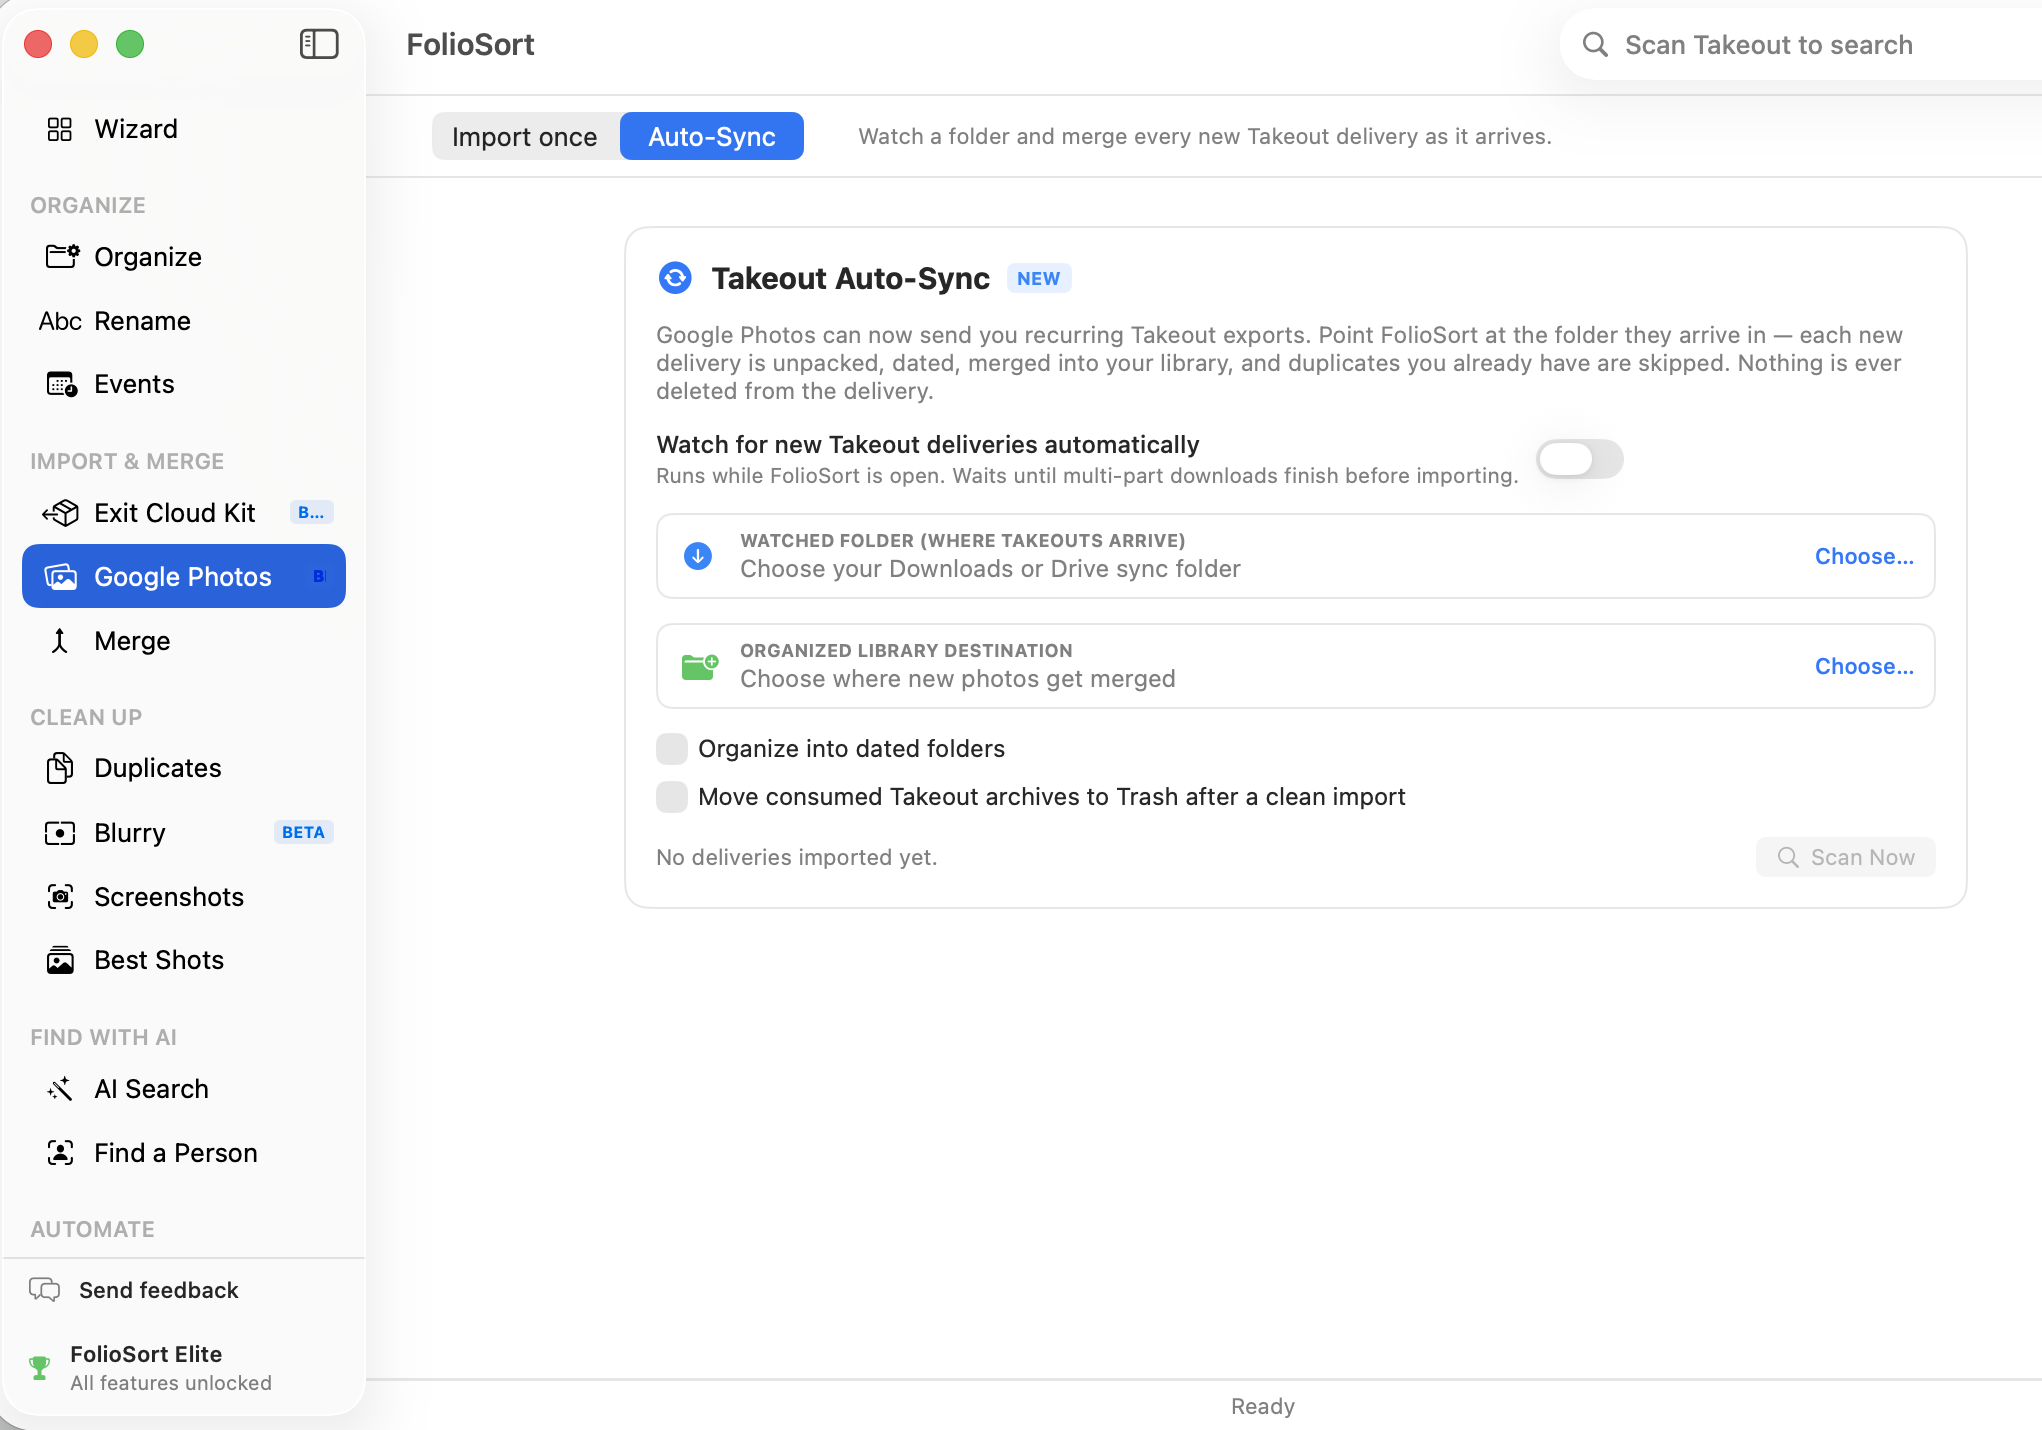Choose the organized library destination

pos(1864,666)
